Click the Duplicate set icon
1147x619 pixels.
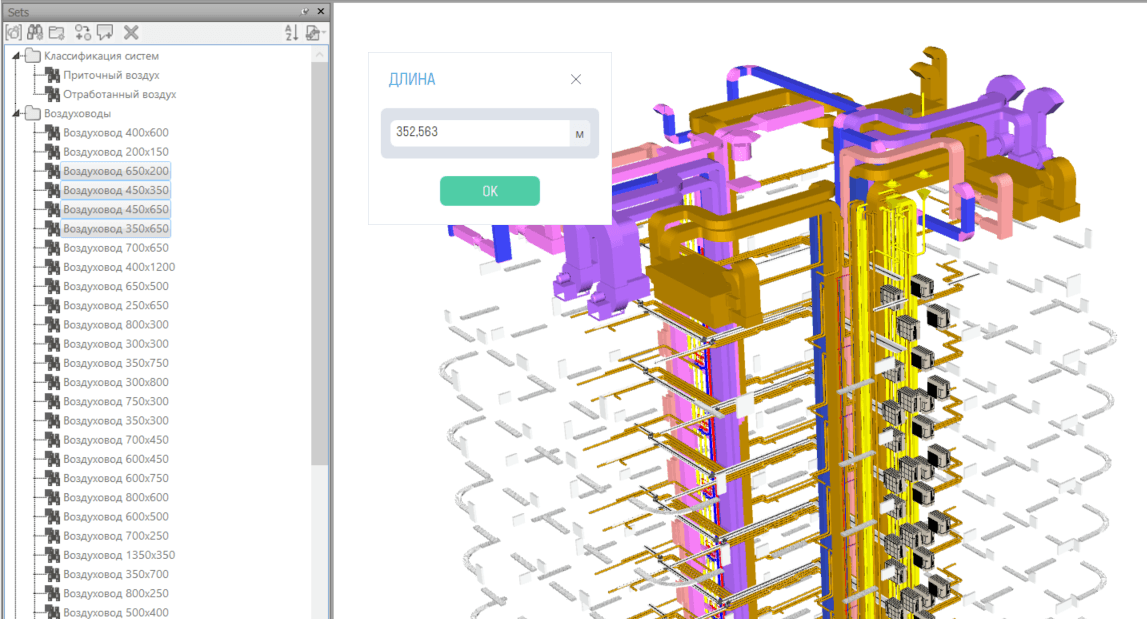(83, 33)
